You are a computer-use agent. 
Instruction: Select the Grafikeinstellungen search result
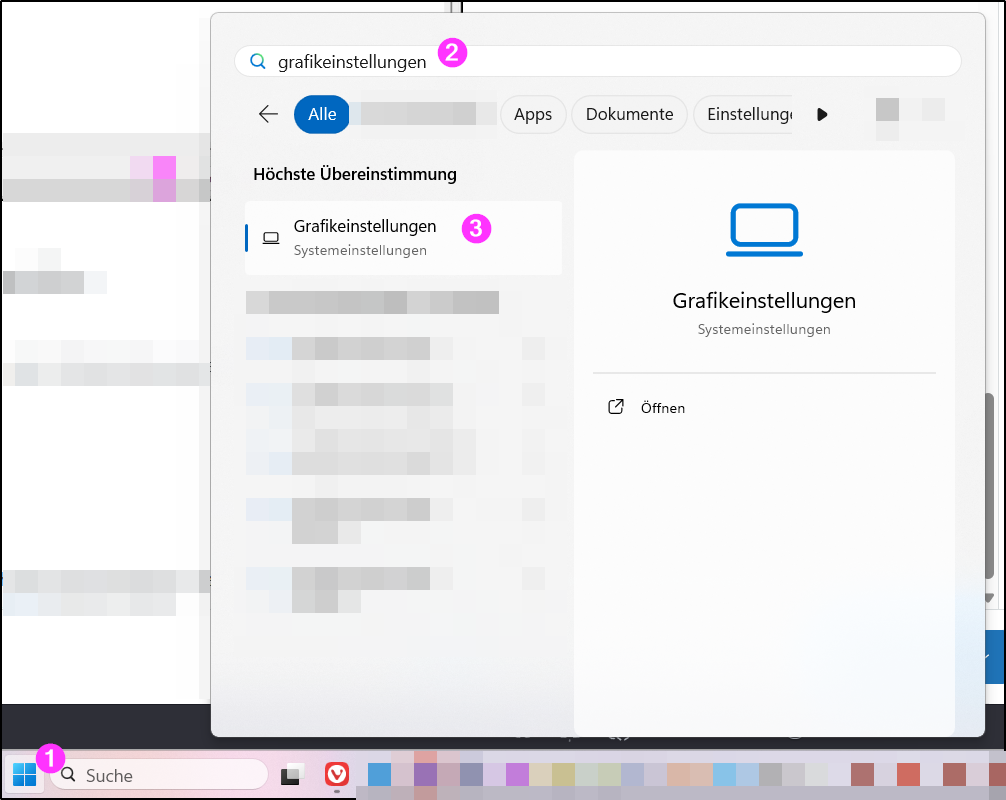pyautogui.click(x=404, y=238)
